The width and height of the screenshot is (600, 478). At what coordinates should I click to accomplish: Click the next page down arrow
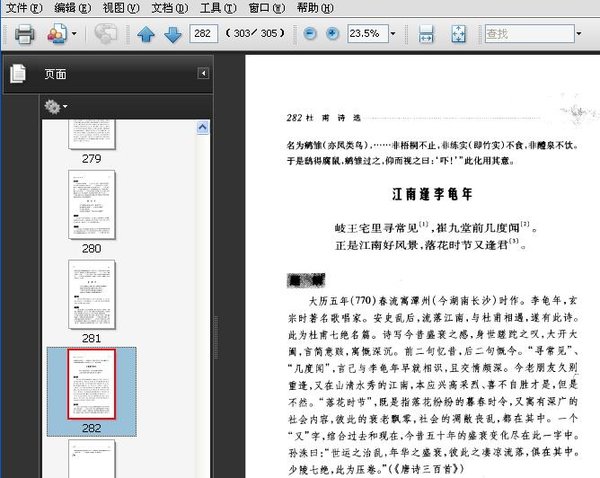pos(172,34)
